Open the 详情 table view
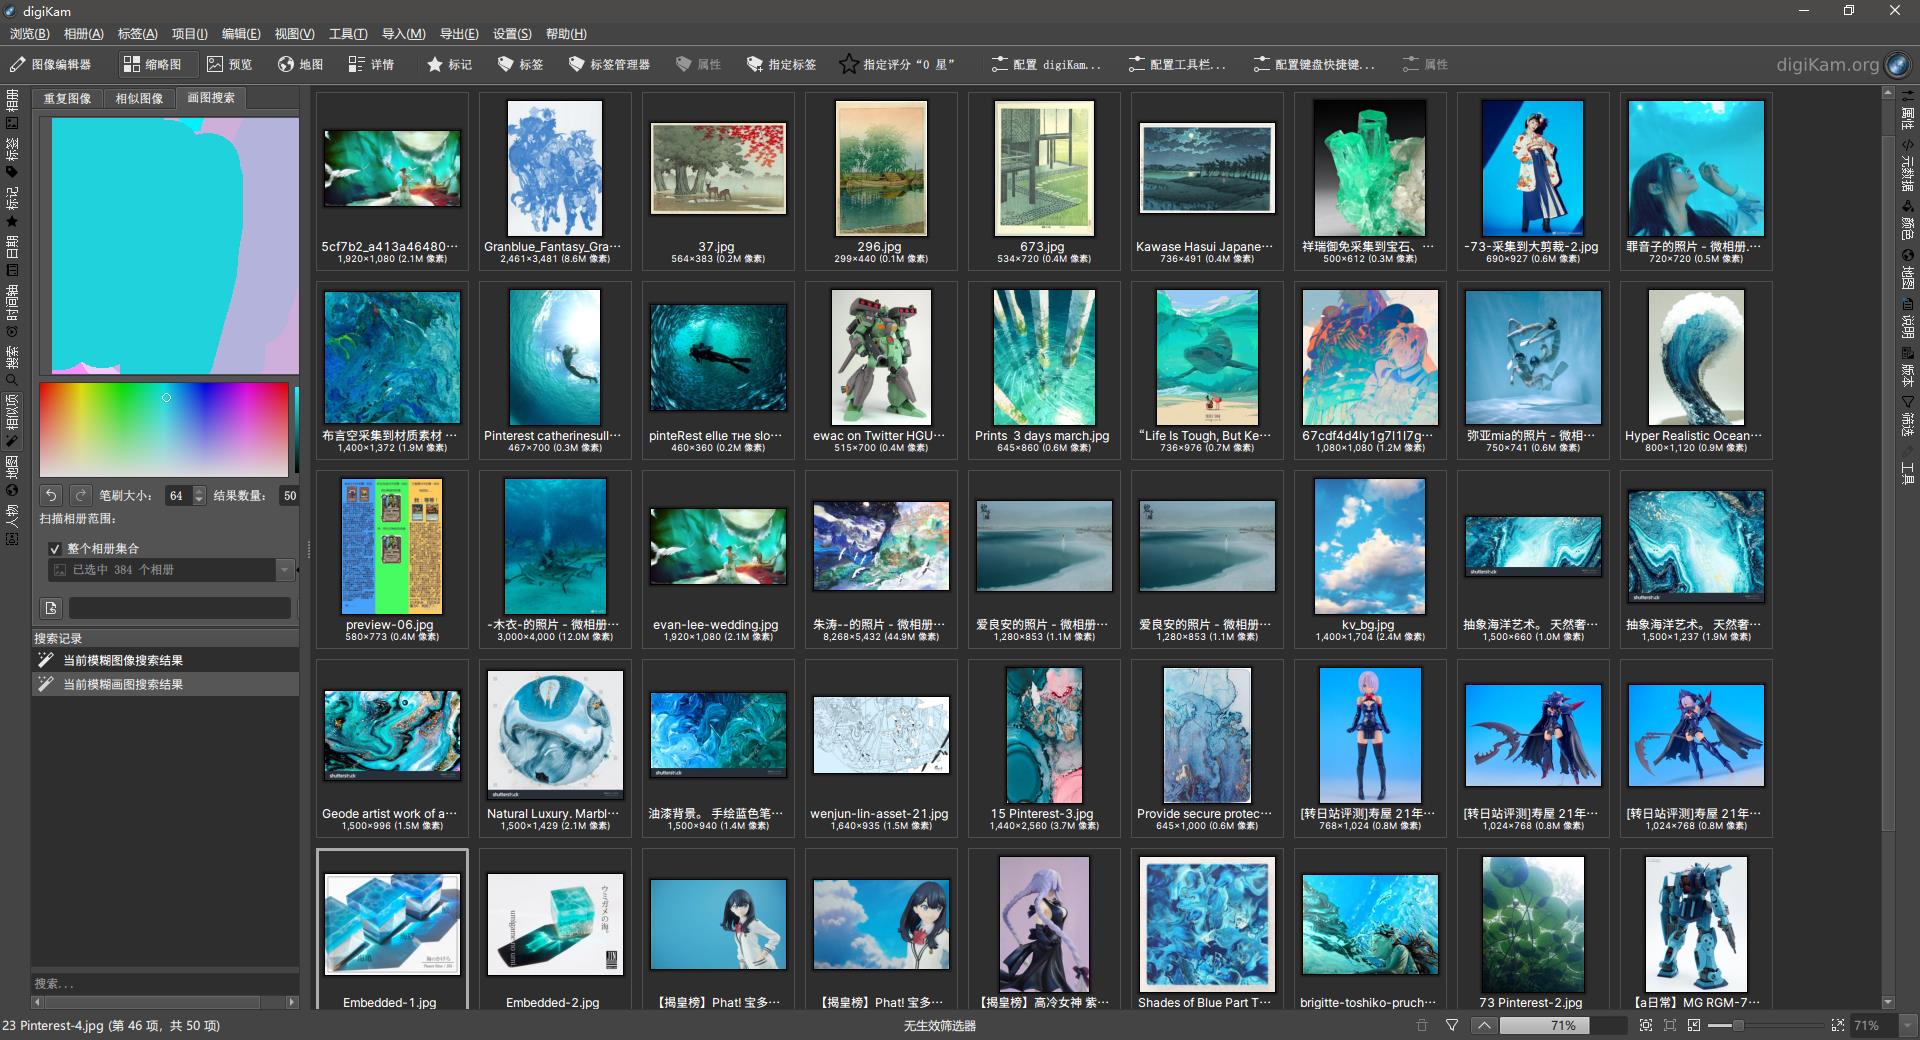 [371, 64]
